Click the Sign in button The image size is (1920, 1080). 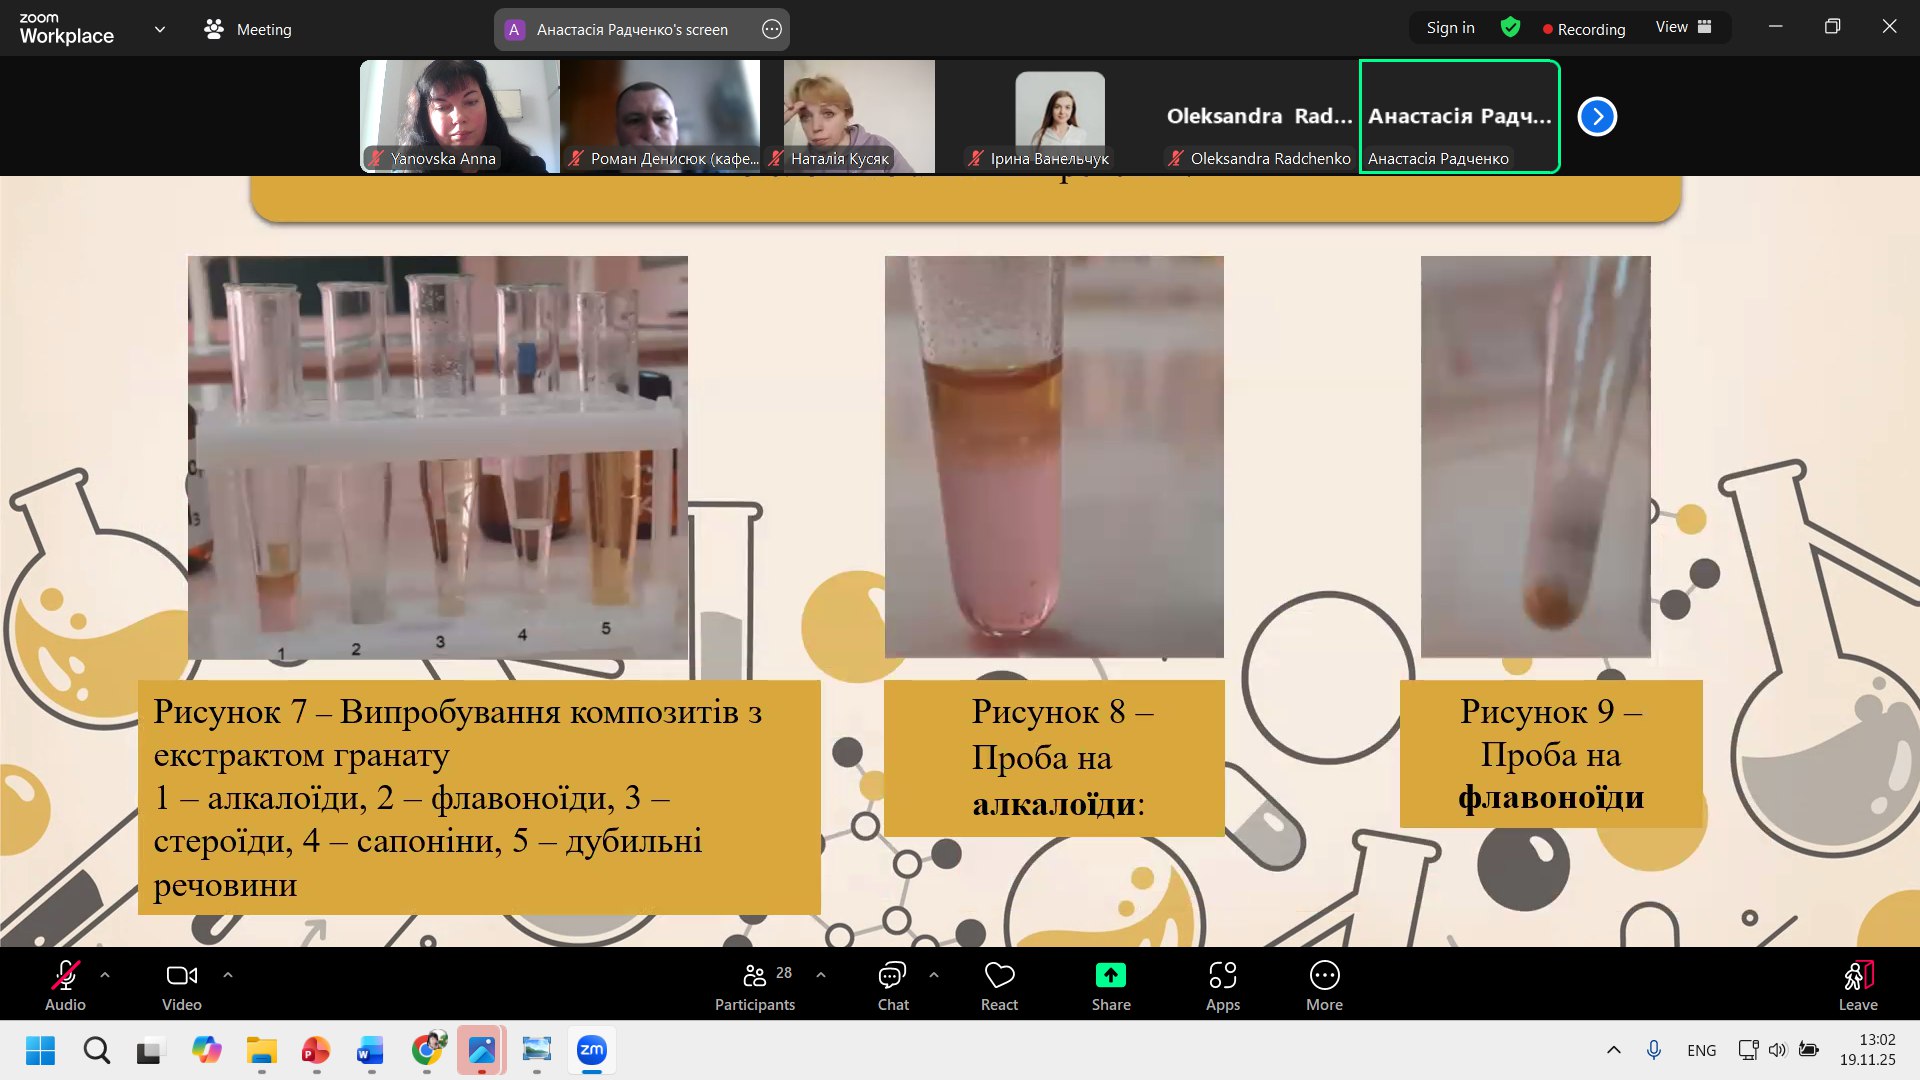tap(1450, 28)
